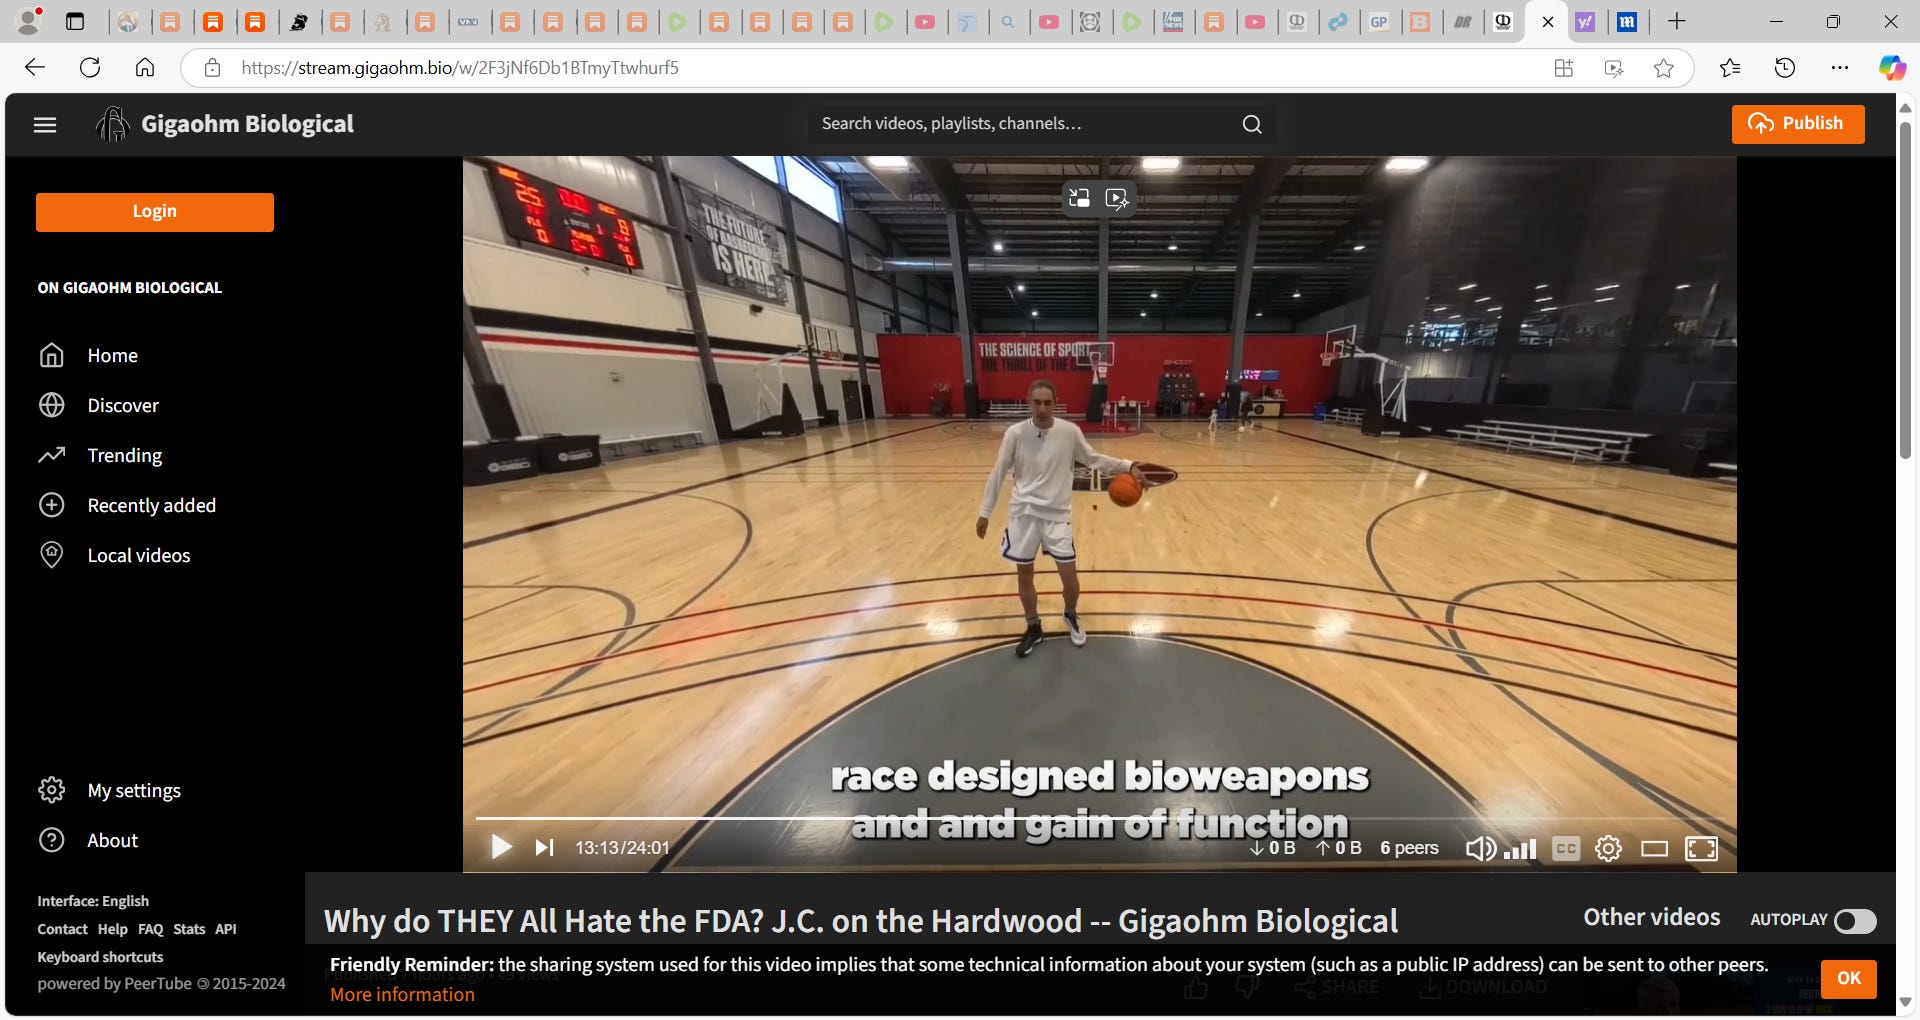
Task: Open Keyboard shortcuts link
Action: 100,957
